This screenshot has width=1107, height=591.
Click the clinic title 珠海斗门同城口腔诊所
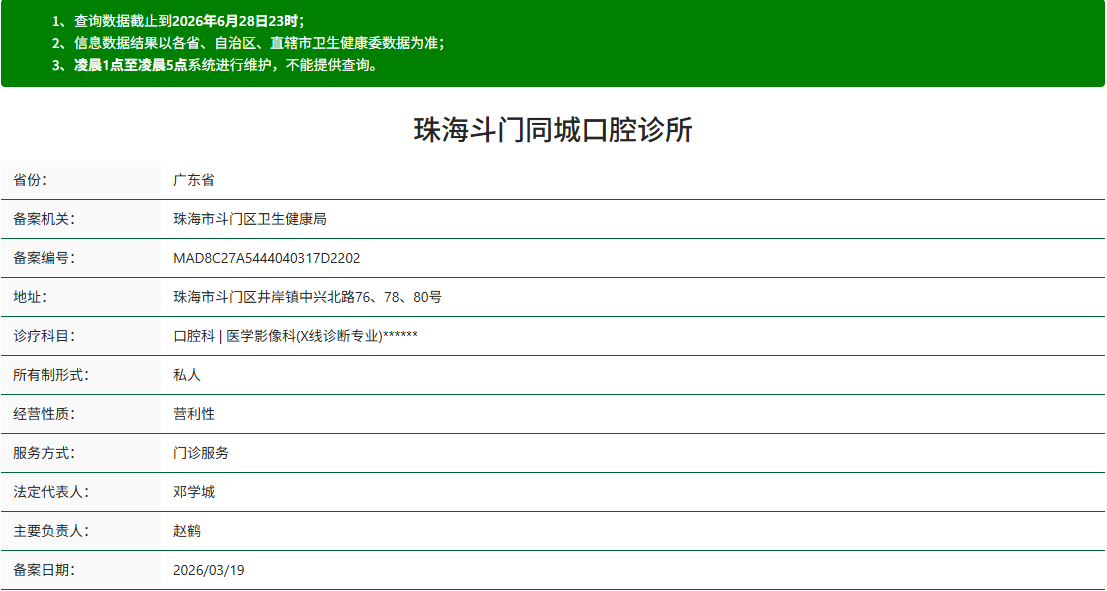pyautogui.click(x=553, y=131)
